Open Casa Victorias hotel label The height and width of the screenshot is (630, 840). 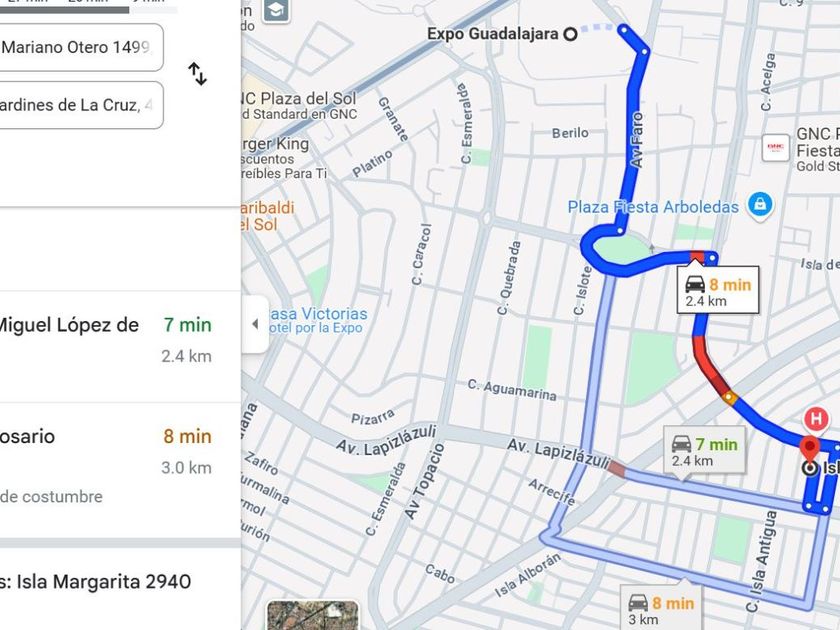(318, 320)
